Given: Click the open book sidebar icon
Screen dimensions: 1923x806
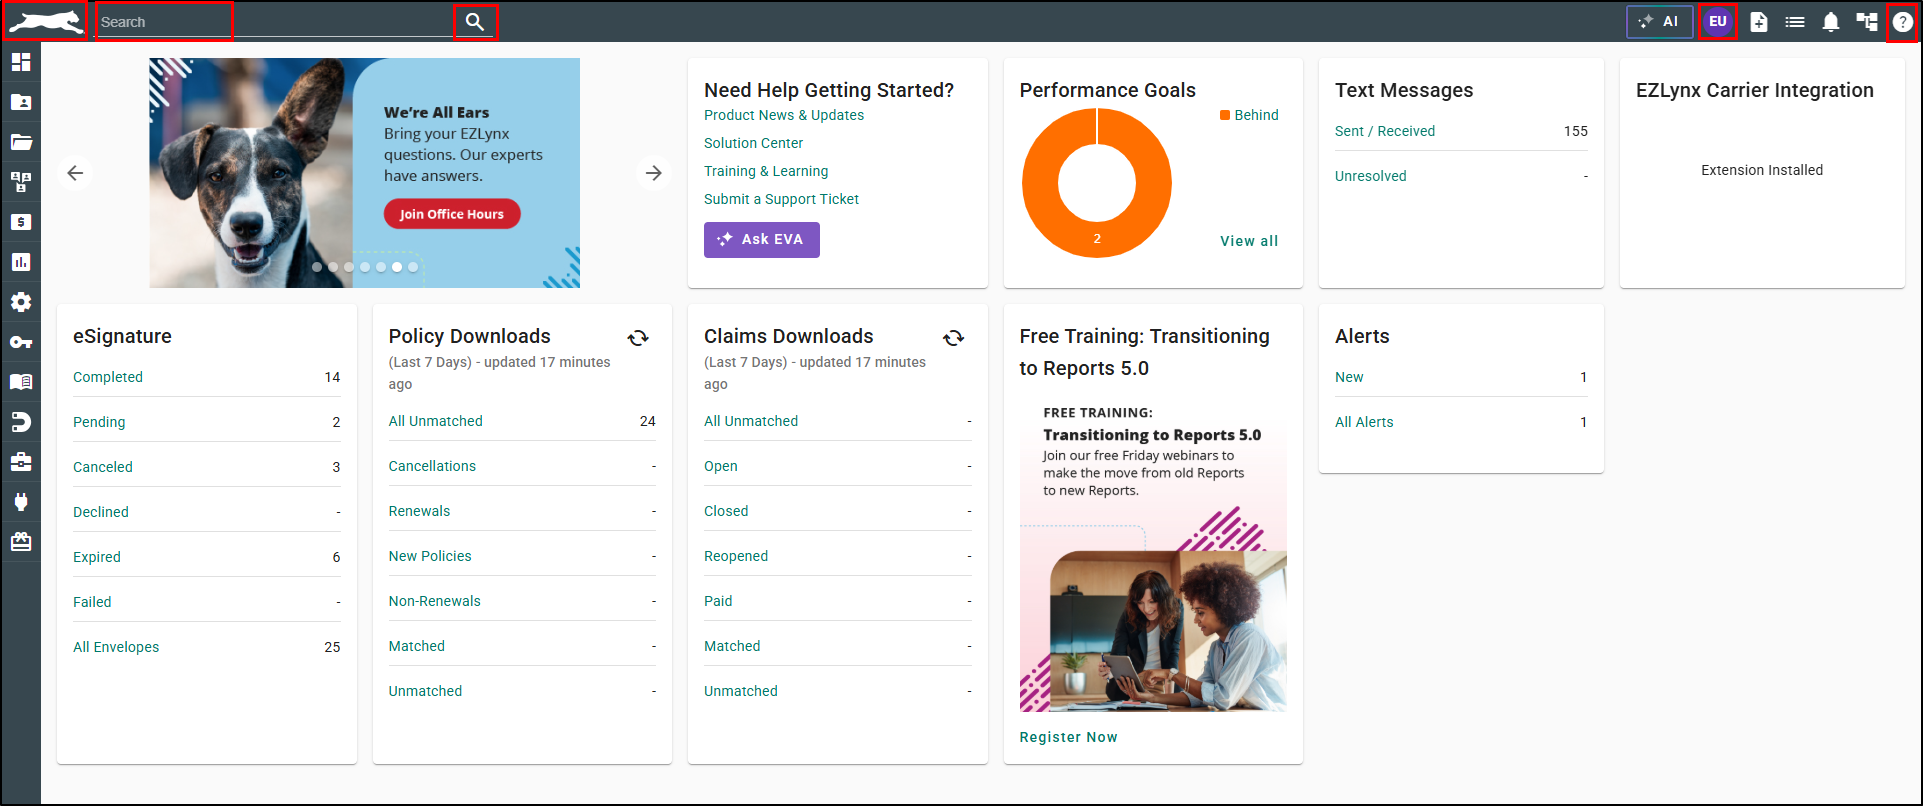Looking at the screenshot, I should click(21, 382).
